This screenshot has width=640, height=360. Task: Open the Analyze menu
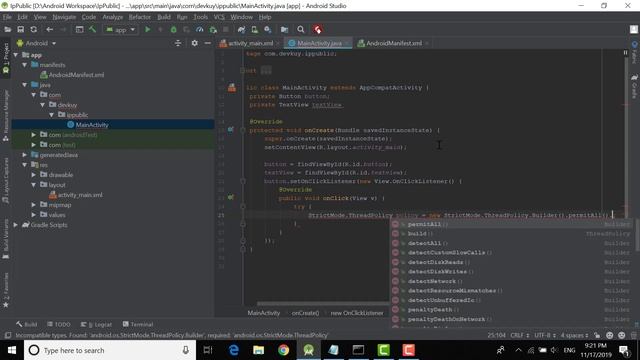[x=113, y=17]
